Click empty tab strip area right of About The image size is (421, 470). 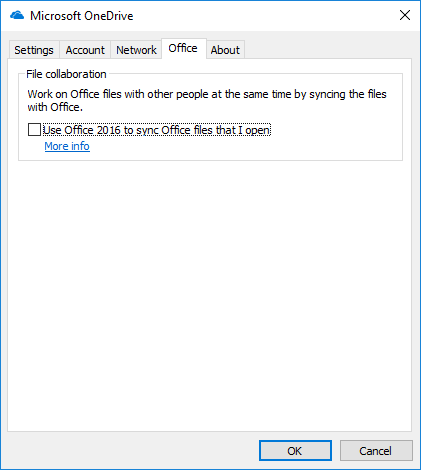tap(327, 49)
